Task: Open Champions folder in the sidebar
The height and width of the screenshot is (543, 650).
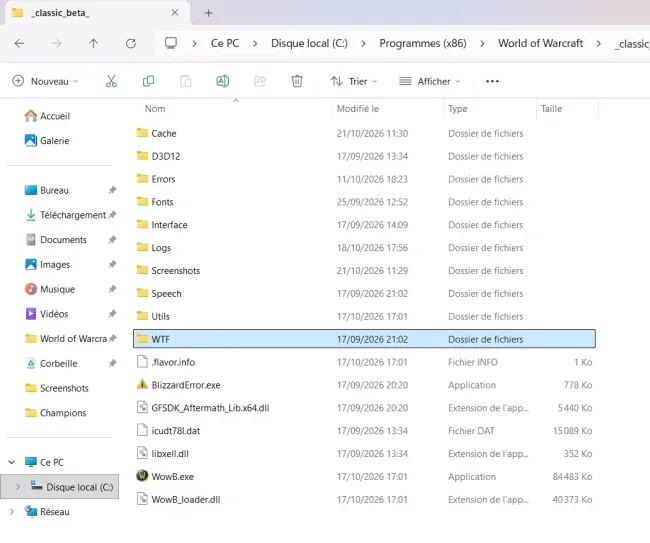Action: click(x=56, y=413)
